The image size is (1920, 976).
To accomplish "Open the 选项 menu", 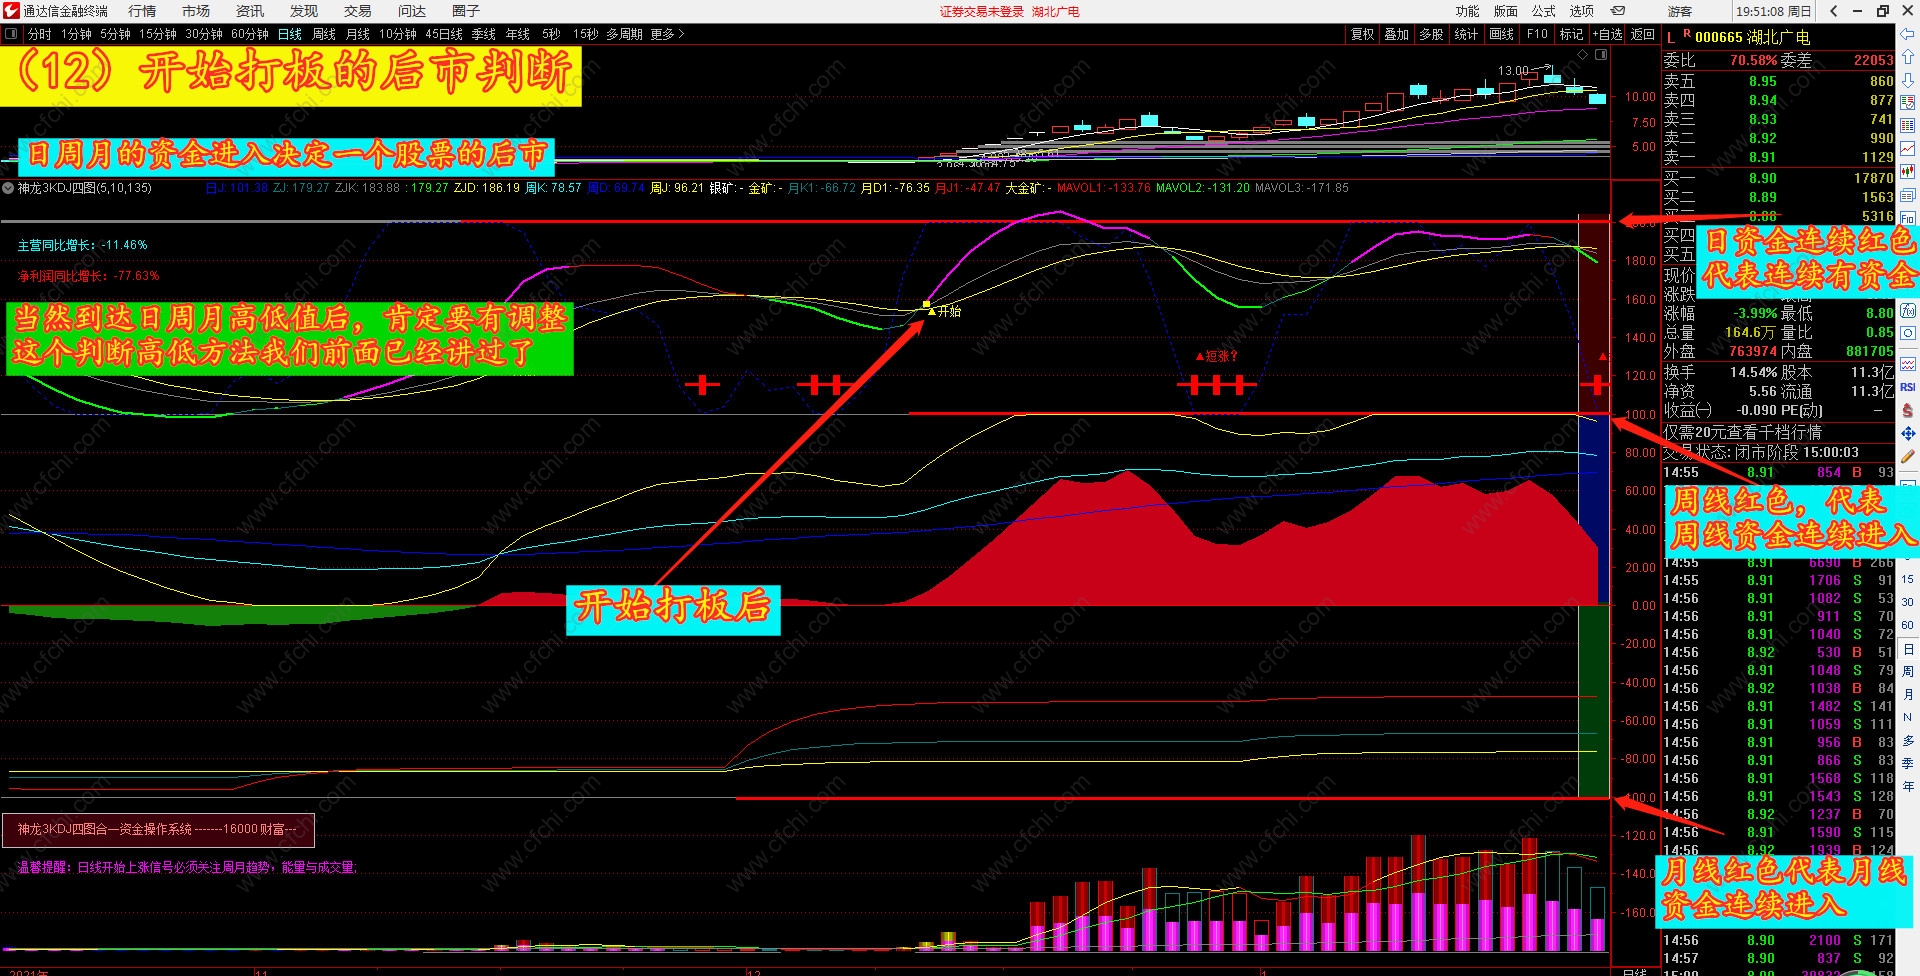I will [x=1582, y=11].
